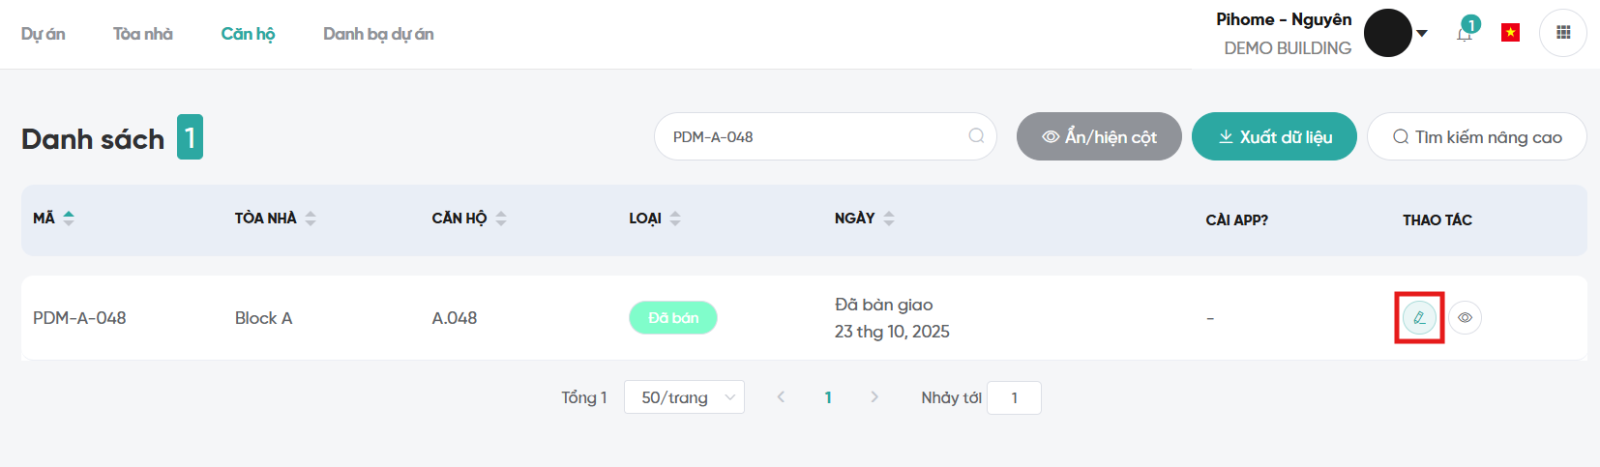This screenshot has width=1600, height=467.
Task: Open Tìm kiếm nâng cao advanced search
Action: 1476,137
